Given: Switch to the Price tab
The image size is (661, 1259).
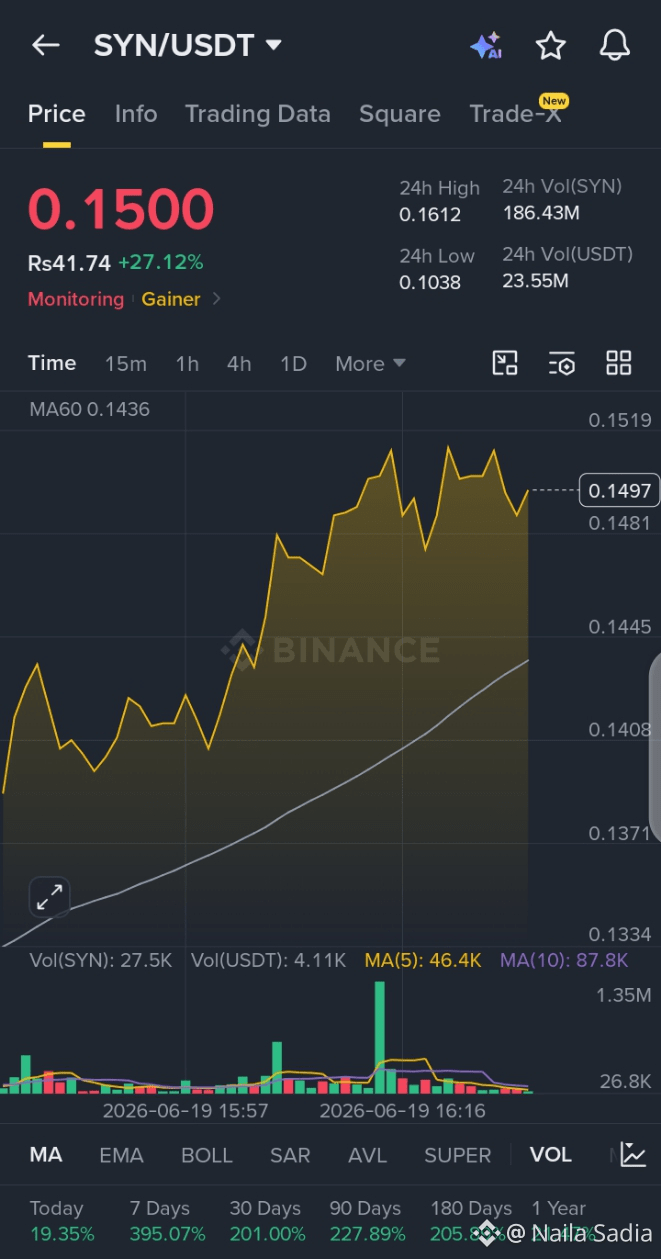Looking at the screenshot, I should coord(56,114).
